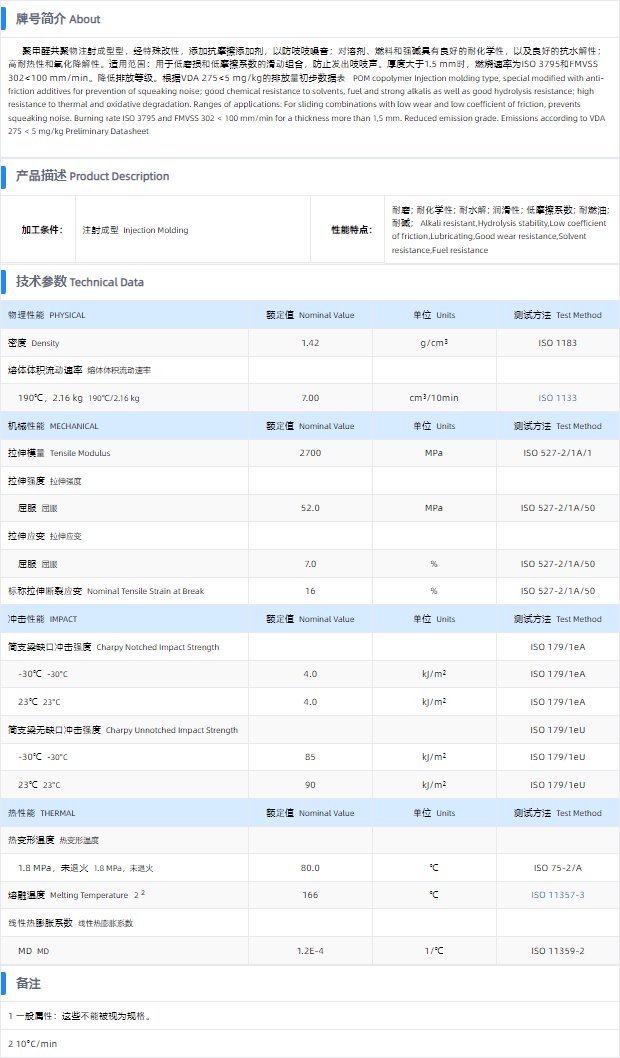Select the melt flow value 7.00
Viewport: 620px width, 1058px height.
point(310,398)
